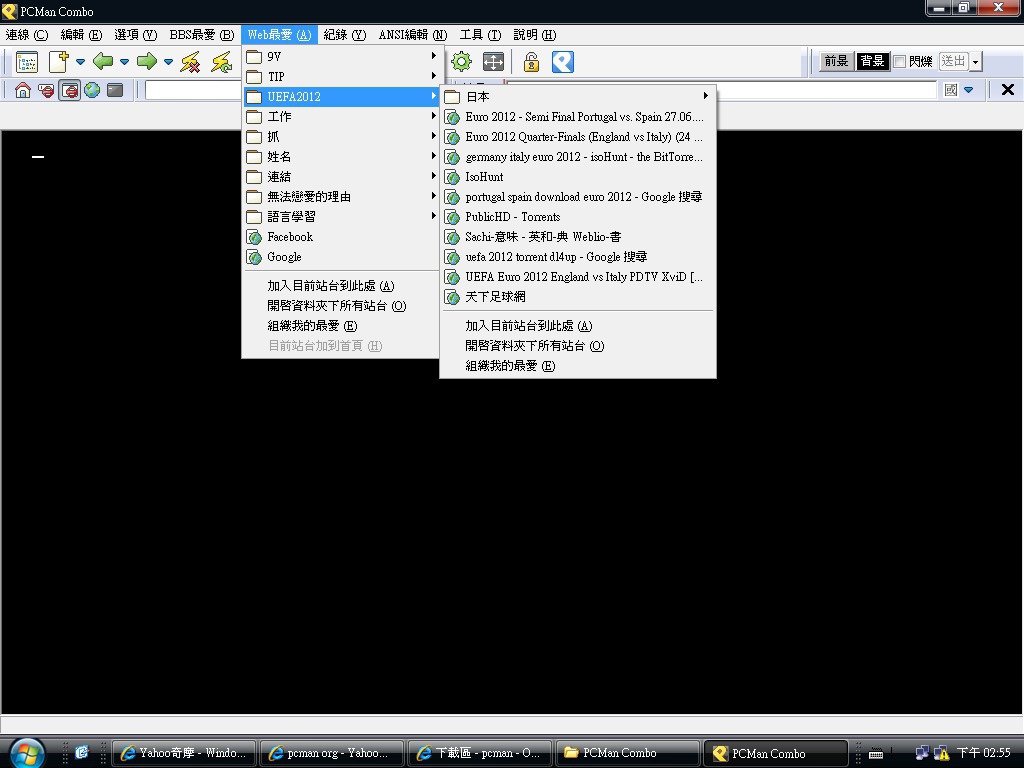Open the ANSI編輯 (N) menu
The image size is (1024, 768).
tap(413, 35)
